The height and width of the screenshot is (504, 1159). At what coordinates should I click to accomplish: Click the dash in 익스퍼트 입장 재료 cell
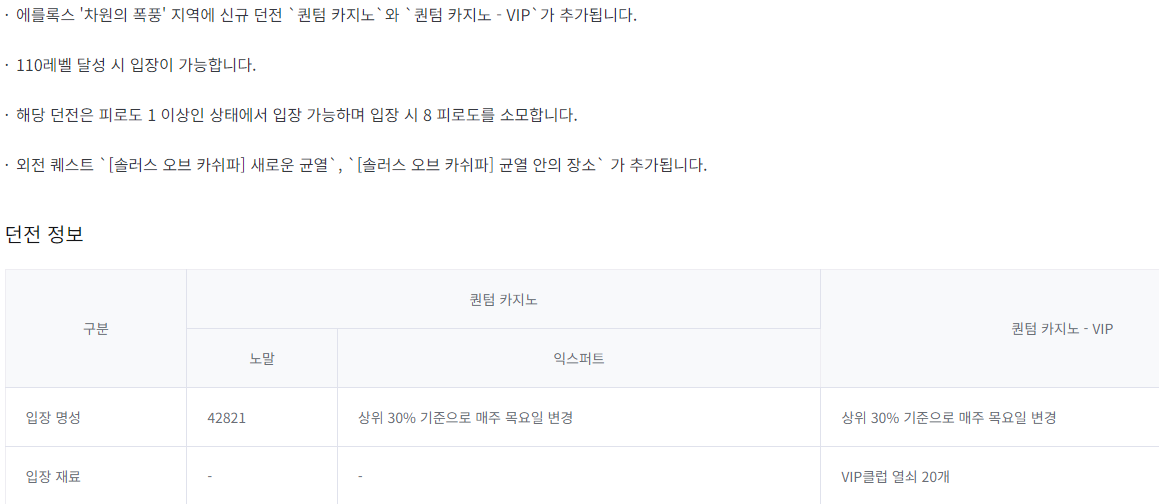(360, 476)
